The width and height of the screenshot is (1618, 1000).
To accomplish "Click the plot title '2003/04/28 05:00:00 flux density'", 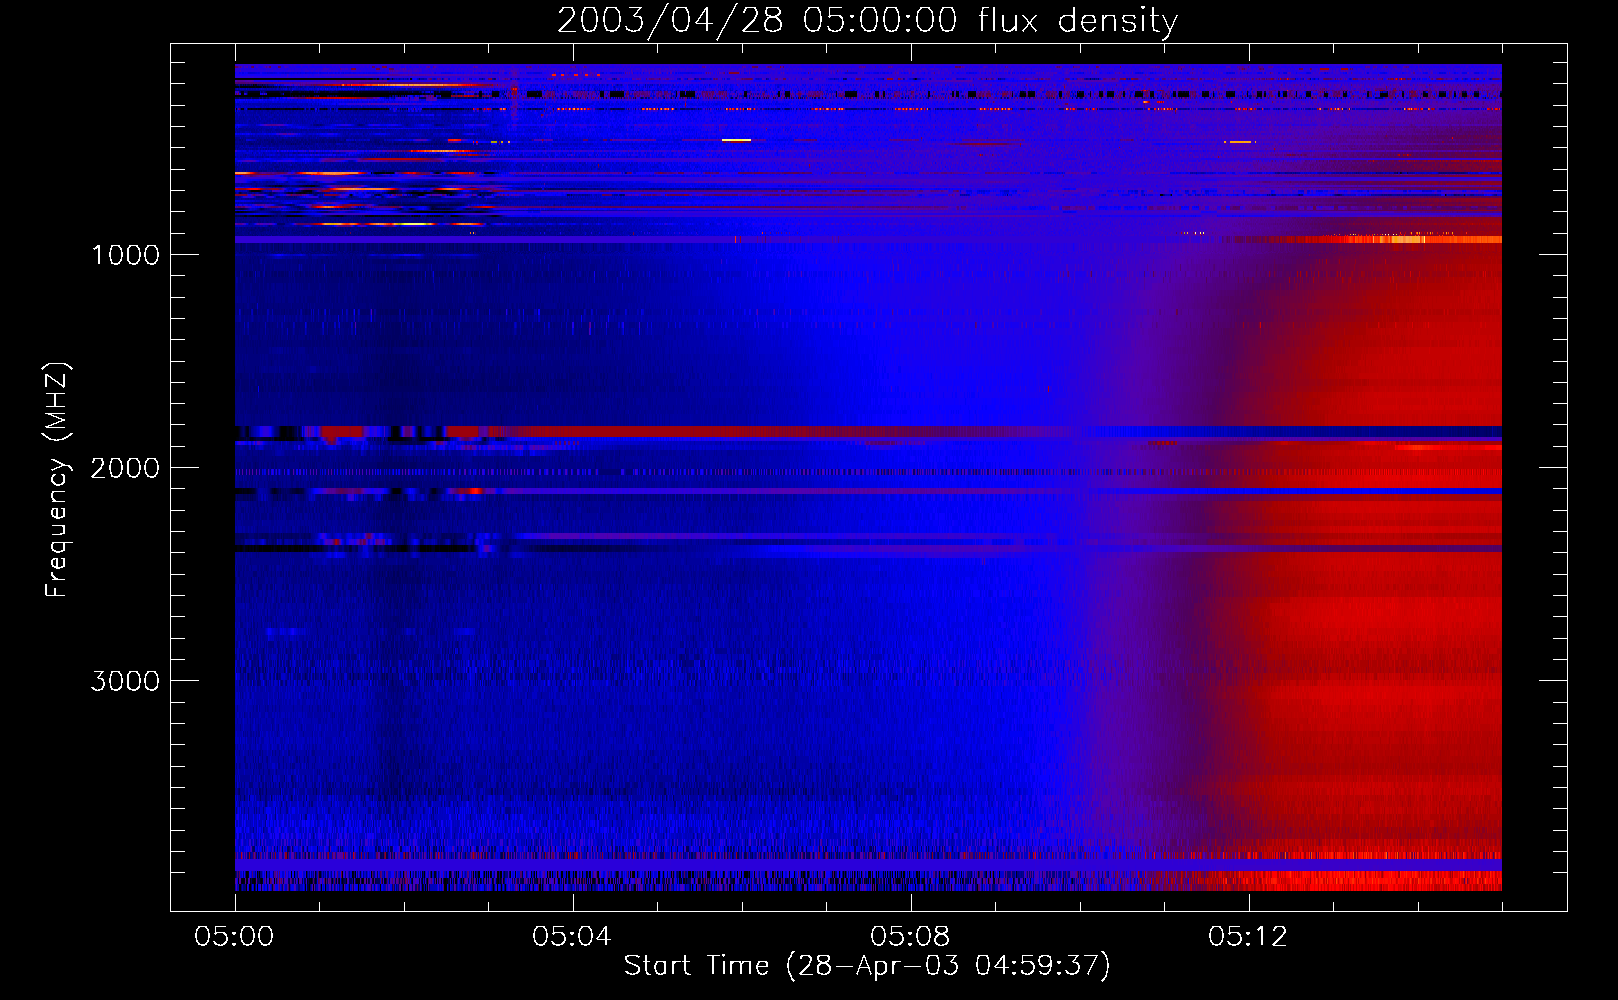I will pyautogui.click(x=867, y=21).
